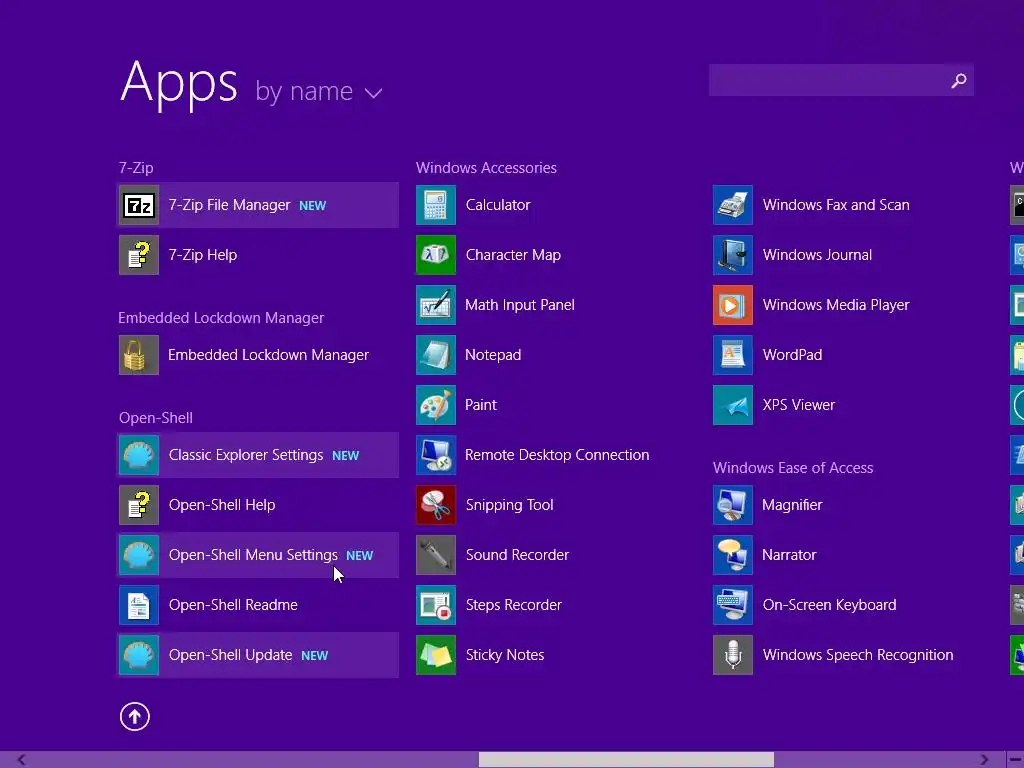Open the Math Input Panel icon
The height and width of the screenshot is (768, 1024).
(x=436, y=305)
